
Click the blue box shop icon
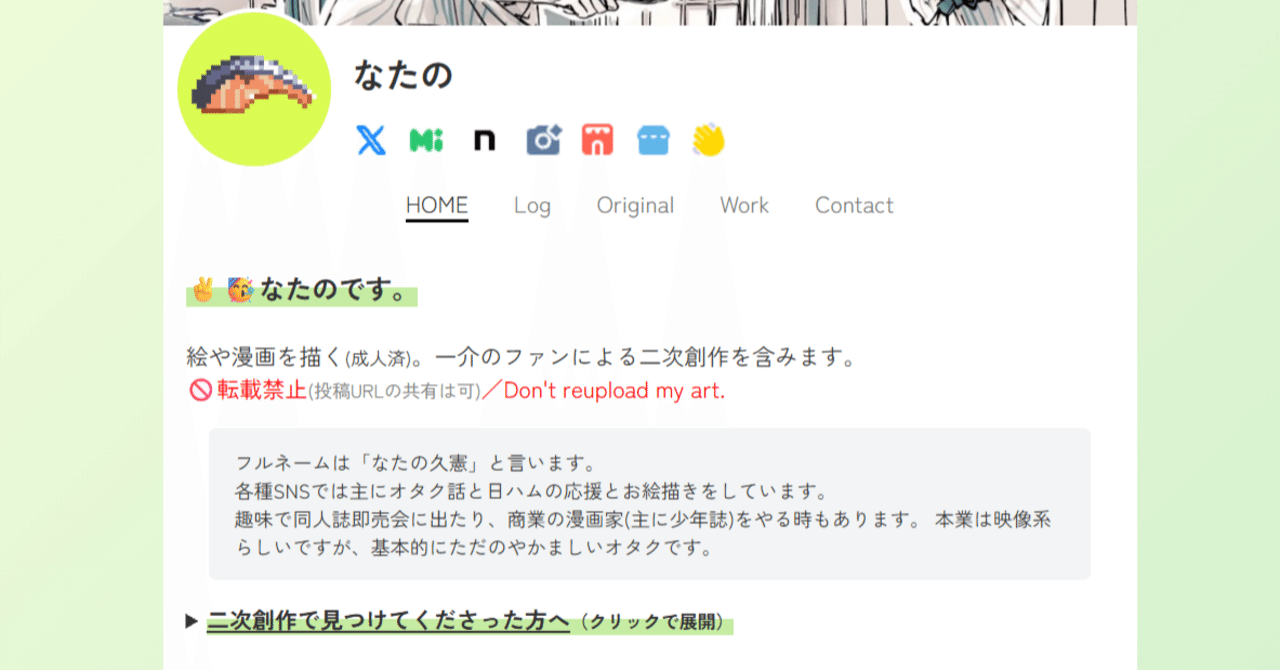pyautogui.click(x=652, y=140)
